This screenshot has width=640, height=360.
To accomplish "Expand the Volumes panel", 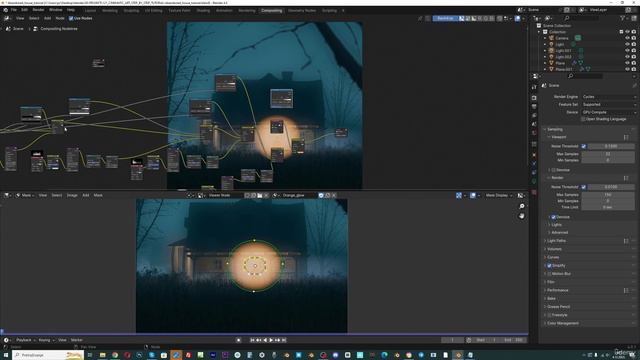I will click(554, 249).
